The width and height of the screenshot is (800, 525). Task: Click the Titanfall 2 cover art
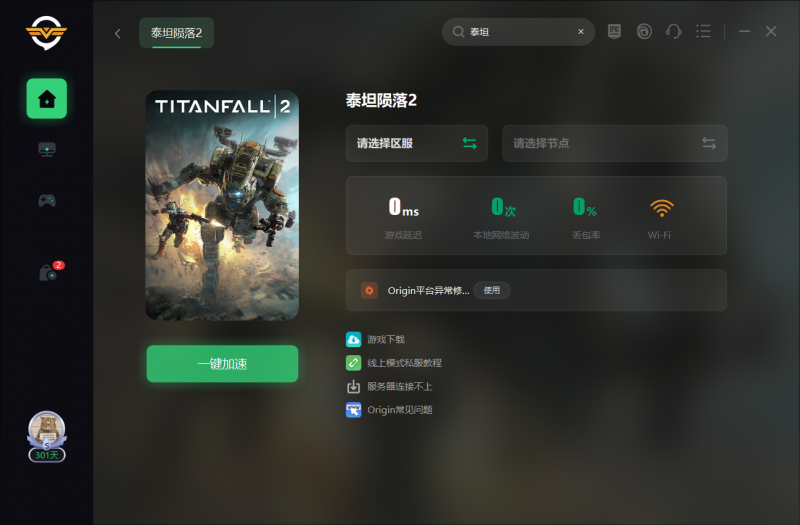pyautogui.click(x=222, y=205)
